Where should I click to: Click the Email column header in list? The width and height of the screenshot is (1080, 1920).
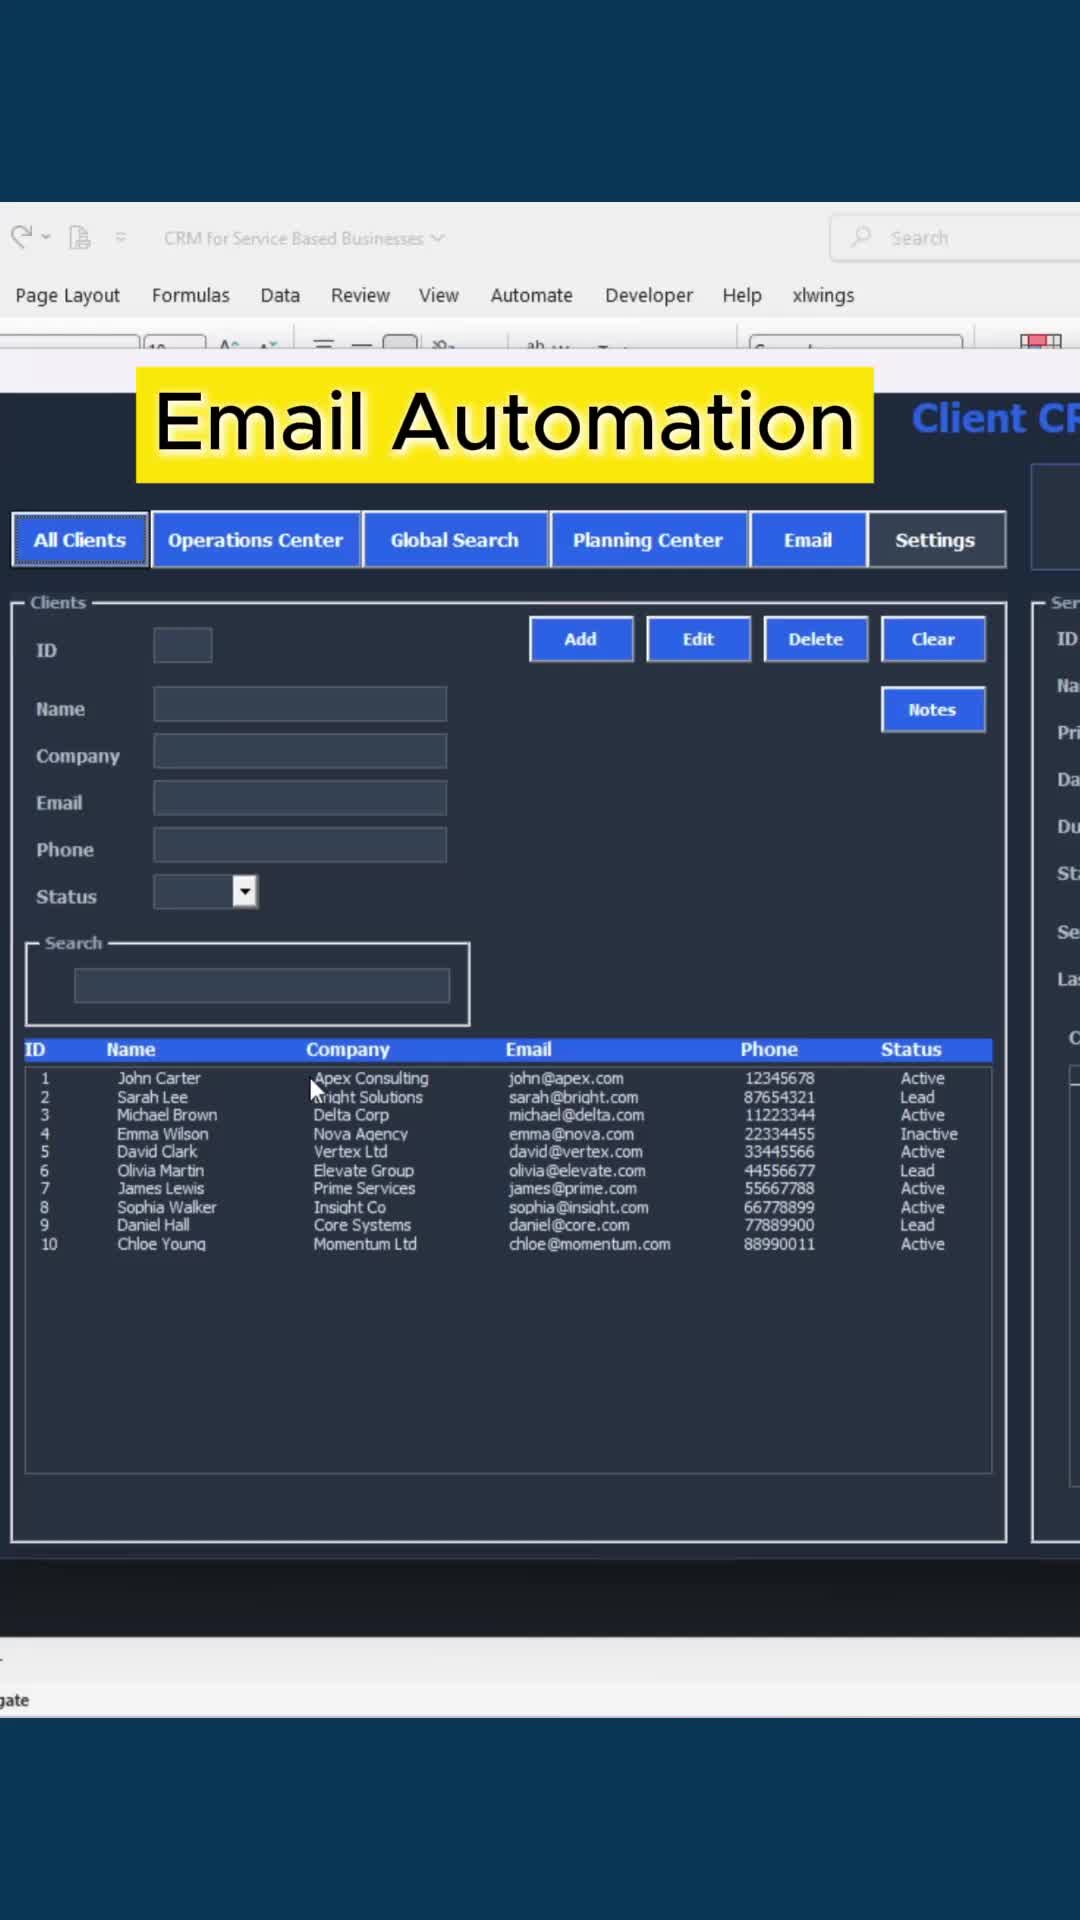point(528,1049)
